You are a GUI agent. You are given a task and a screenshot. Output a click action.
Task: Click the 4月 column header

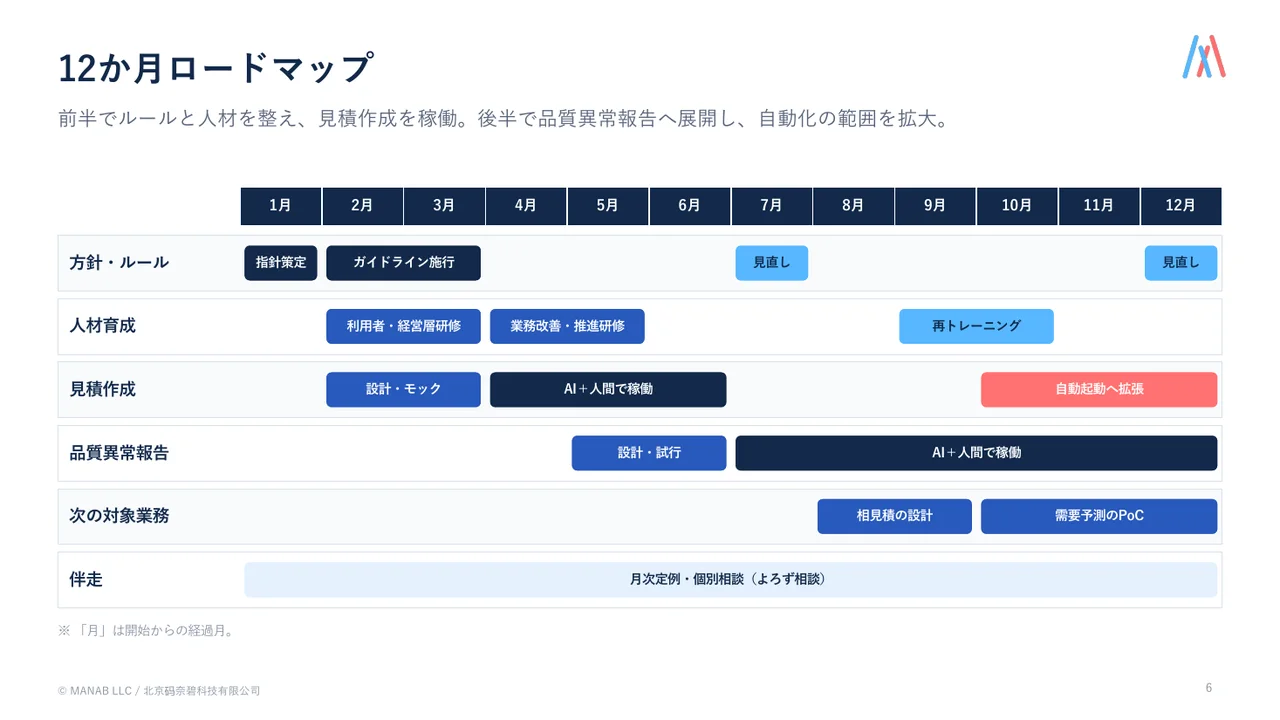(x=526, y=206)
